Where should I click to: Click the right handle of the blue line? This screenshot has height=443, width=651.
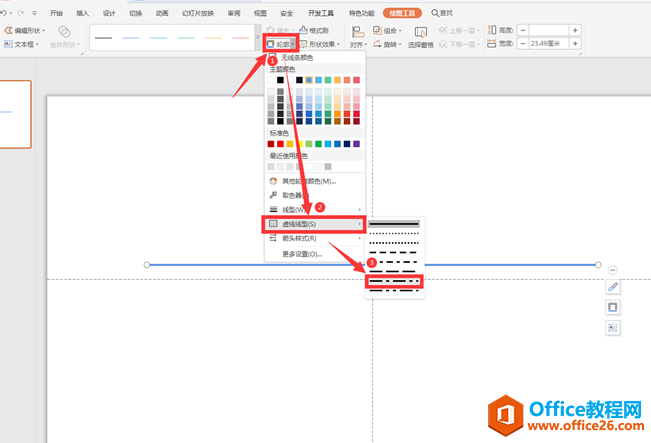(x=598, y=264)
